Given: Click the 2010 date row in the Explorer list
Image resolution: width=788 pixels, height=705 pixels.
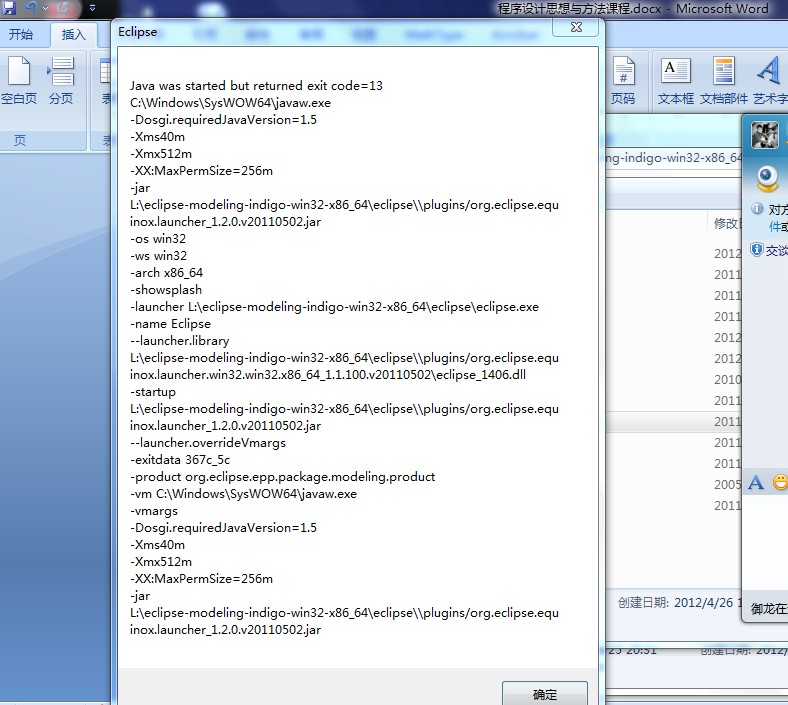Looking at the screenshot, I should (x=727, y=379).
